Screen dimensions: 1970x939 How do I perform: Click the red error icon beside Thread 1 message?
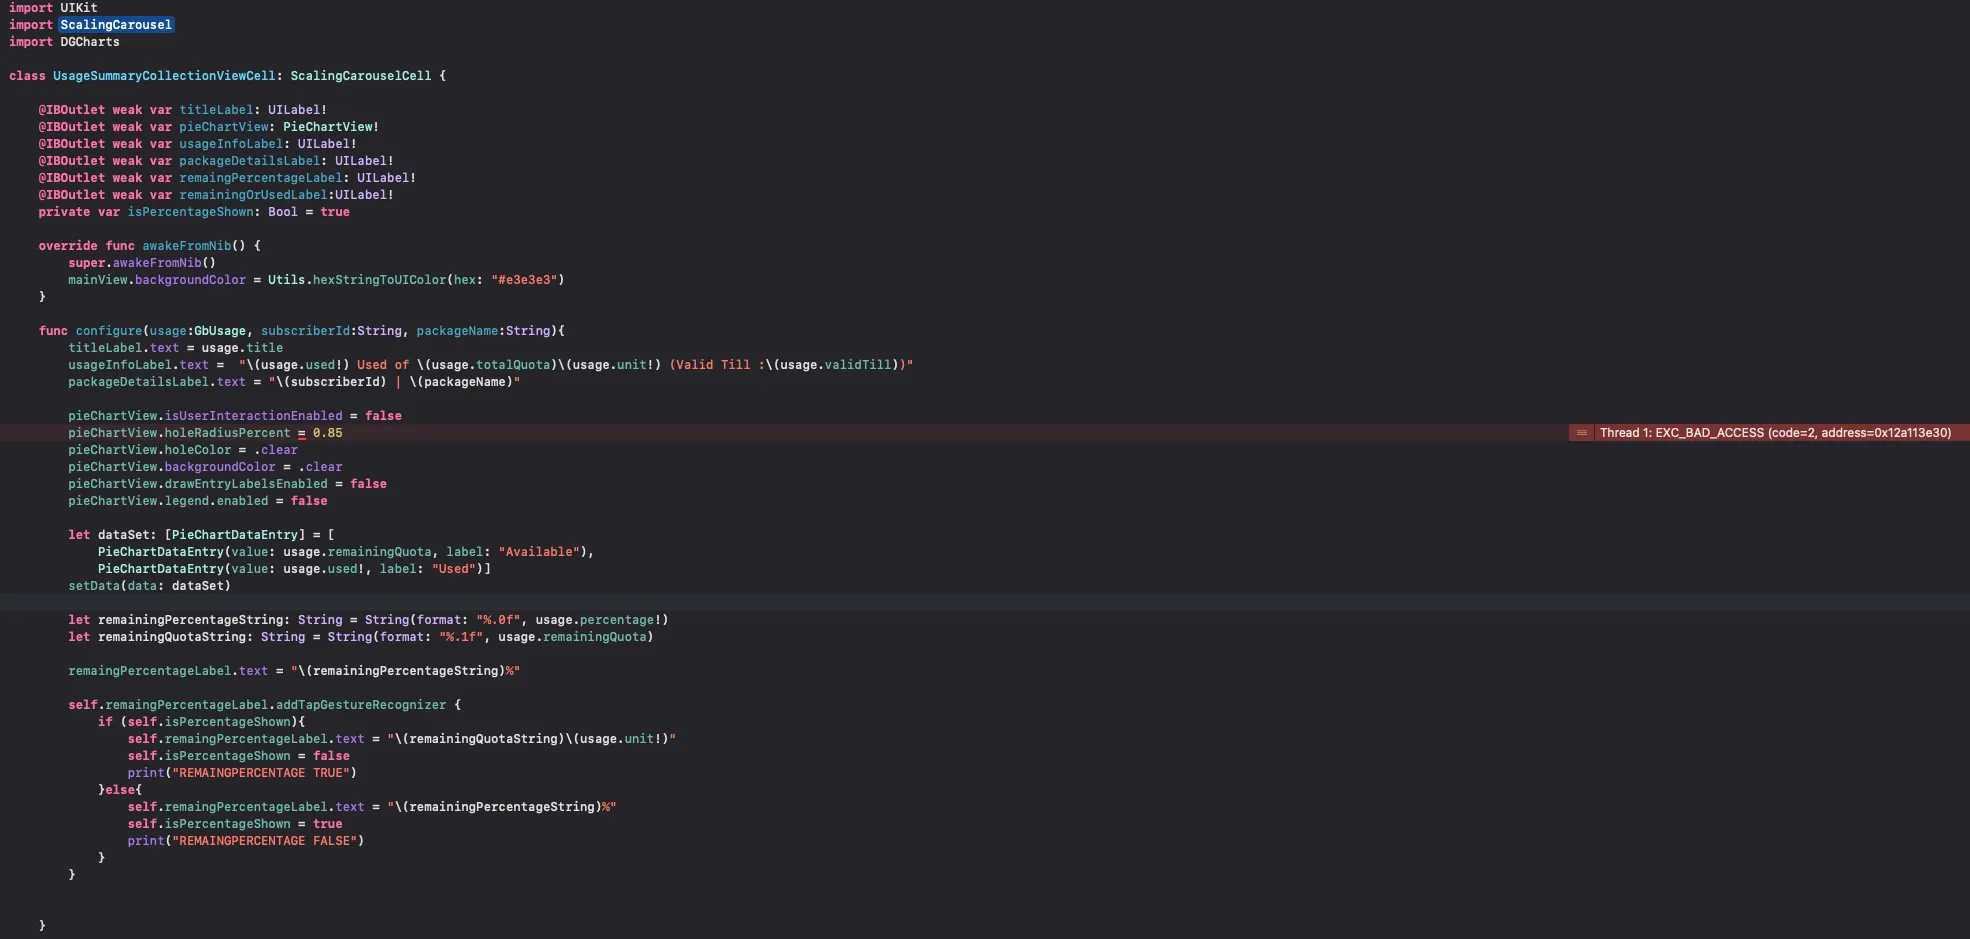coord(1581,433)
